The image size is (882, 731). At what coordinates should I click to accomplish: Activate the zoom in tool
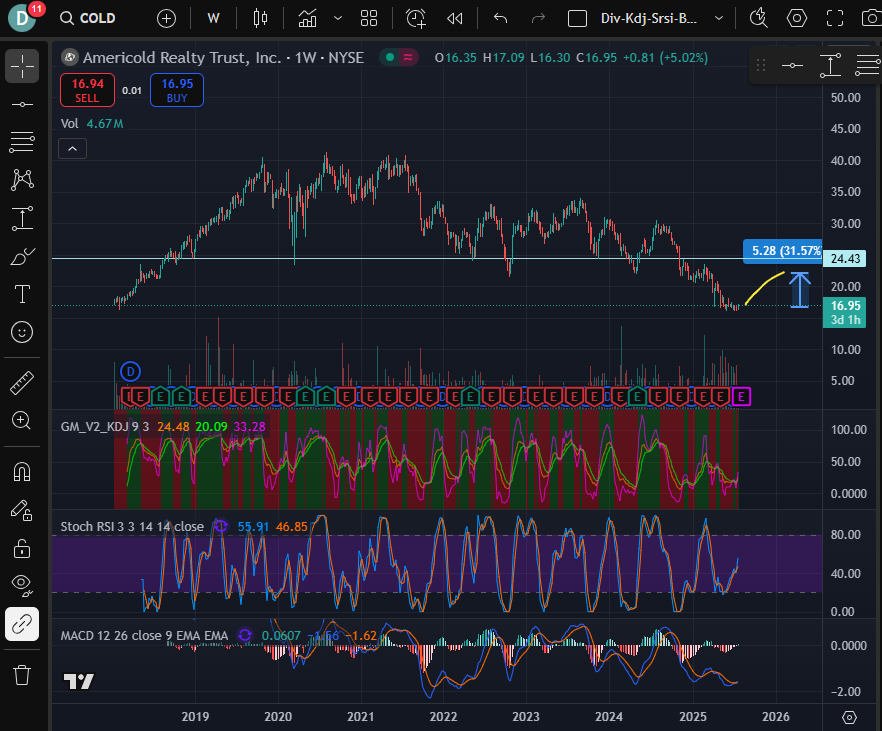pos(22,420)
